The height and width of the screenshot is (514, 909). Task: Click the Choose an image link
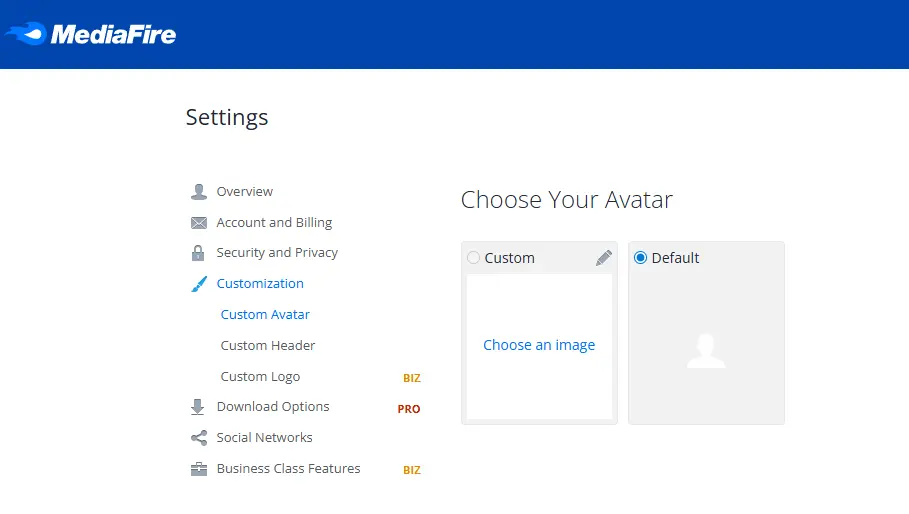[x=539, y=345]
